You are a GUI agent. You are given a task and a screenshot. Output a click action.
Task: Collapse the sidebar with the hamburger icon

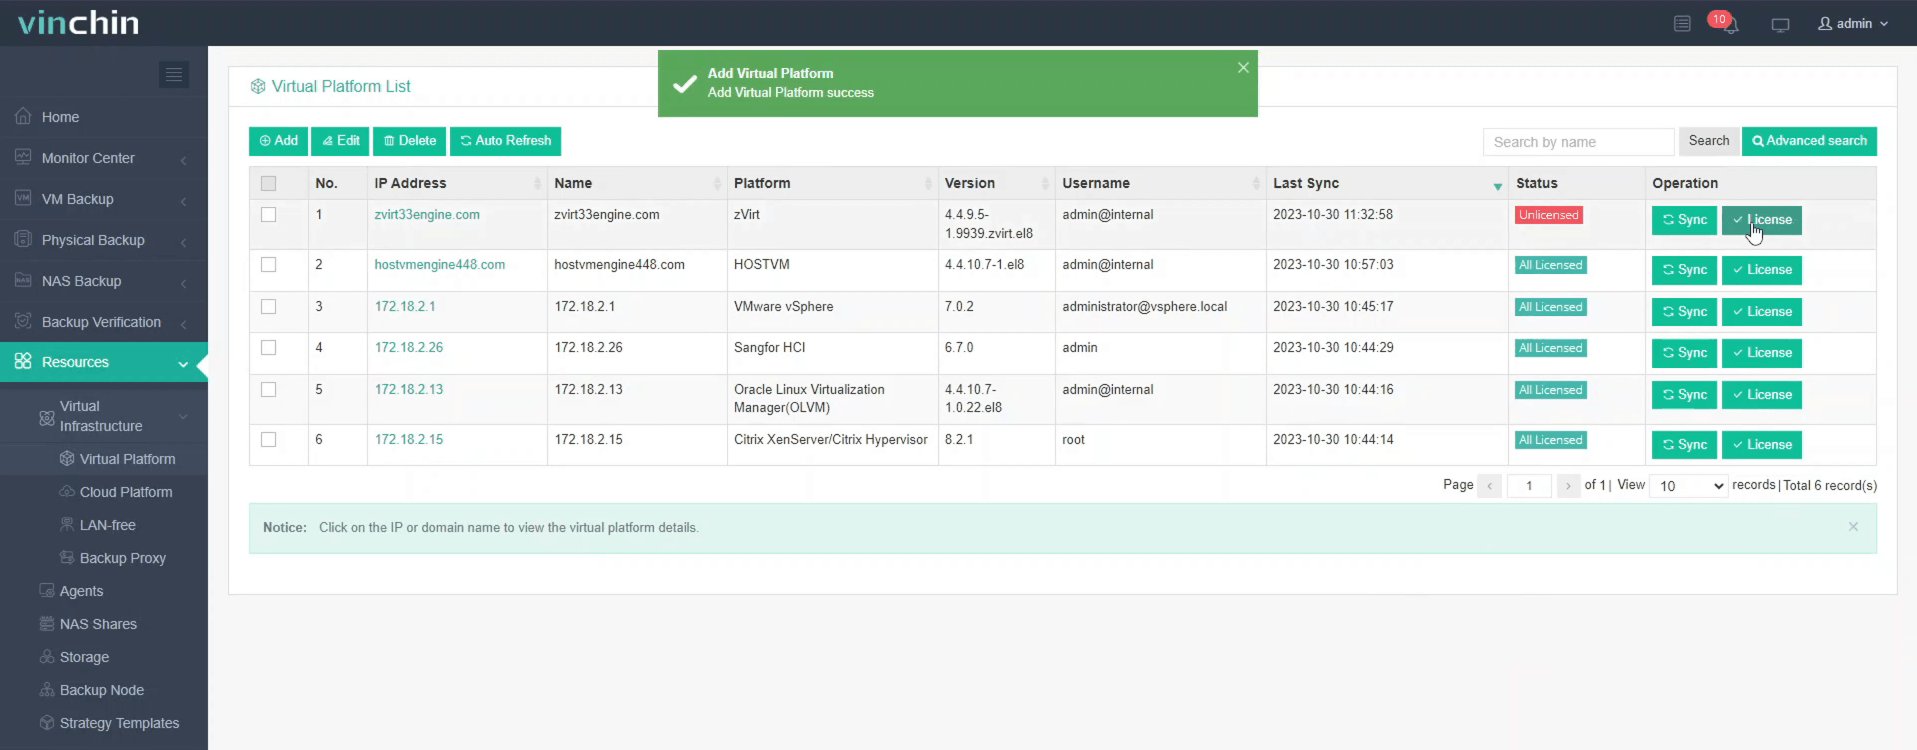pos(174,75)
